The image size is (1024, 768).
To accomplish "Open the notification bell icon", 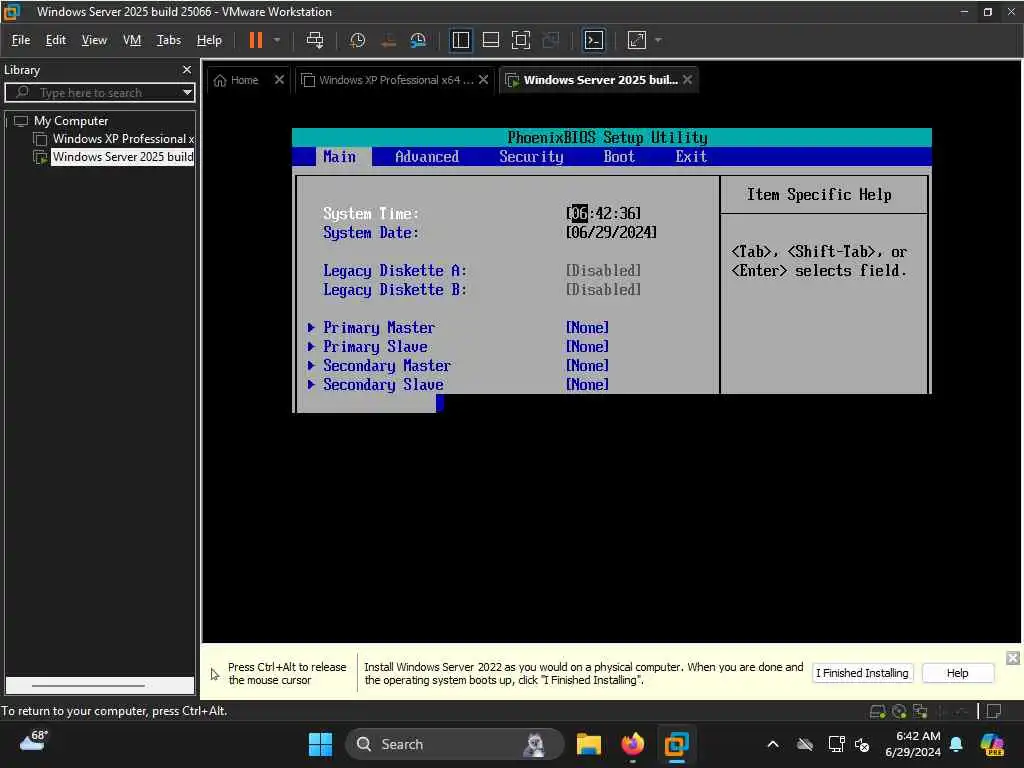I will pyautogui.click(x=956, y=744).
